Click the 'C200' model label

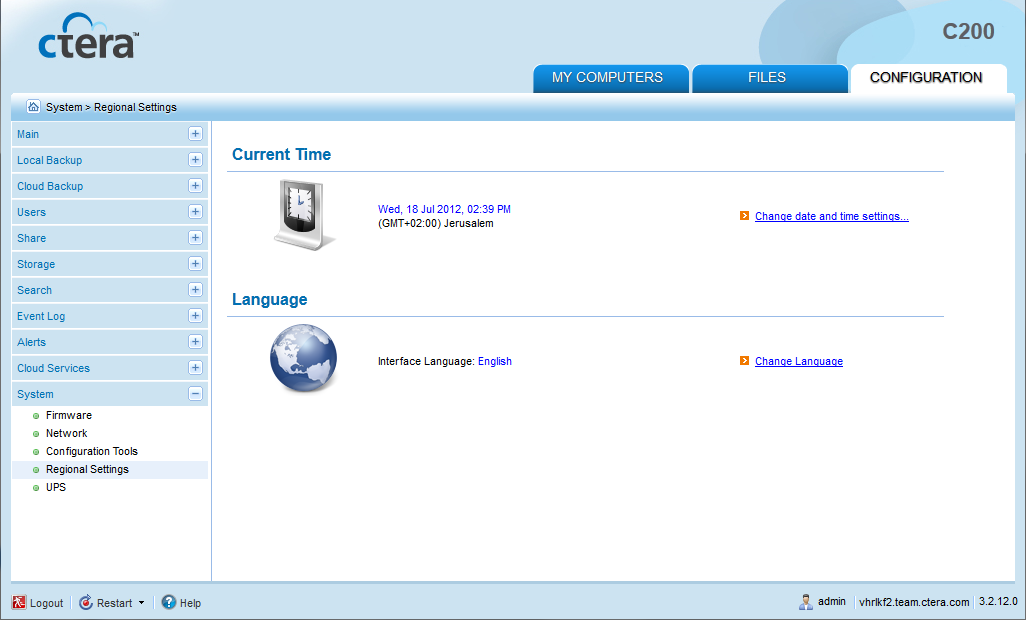[x=968, y=31]
